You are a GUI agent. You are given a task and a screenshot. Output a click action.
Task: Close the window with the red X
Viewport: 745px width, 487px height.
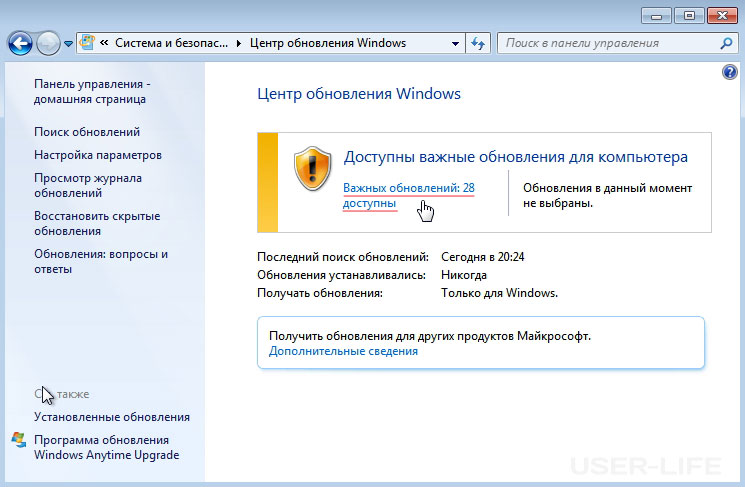[x=722, y=16]
